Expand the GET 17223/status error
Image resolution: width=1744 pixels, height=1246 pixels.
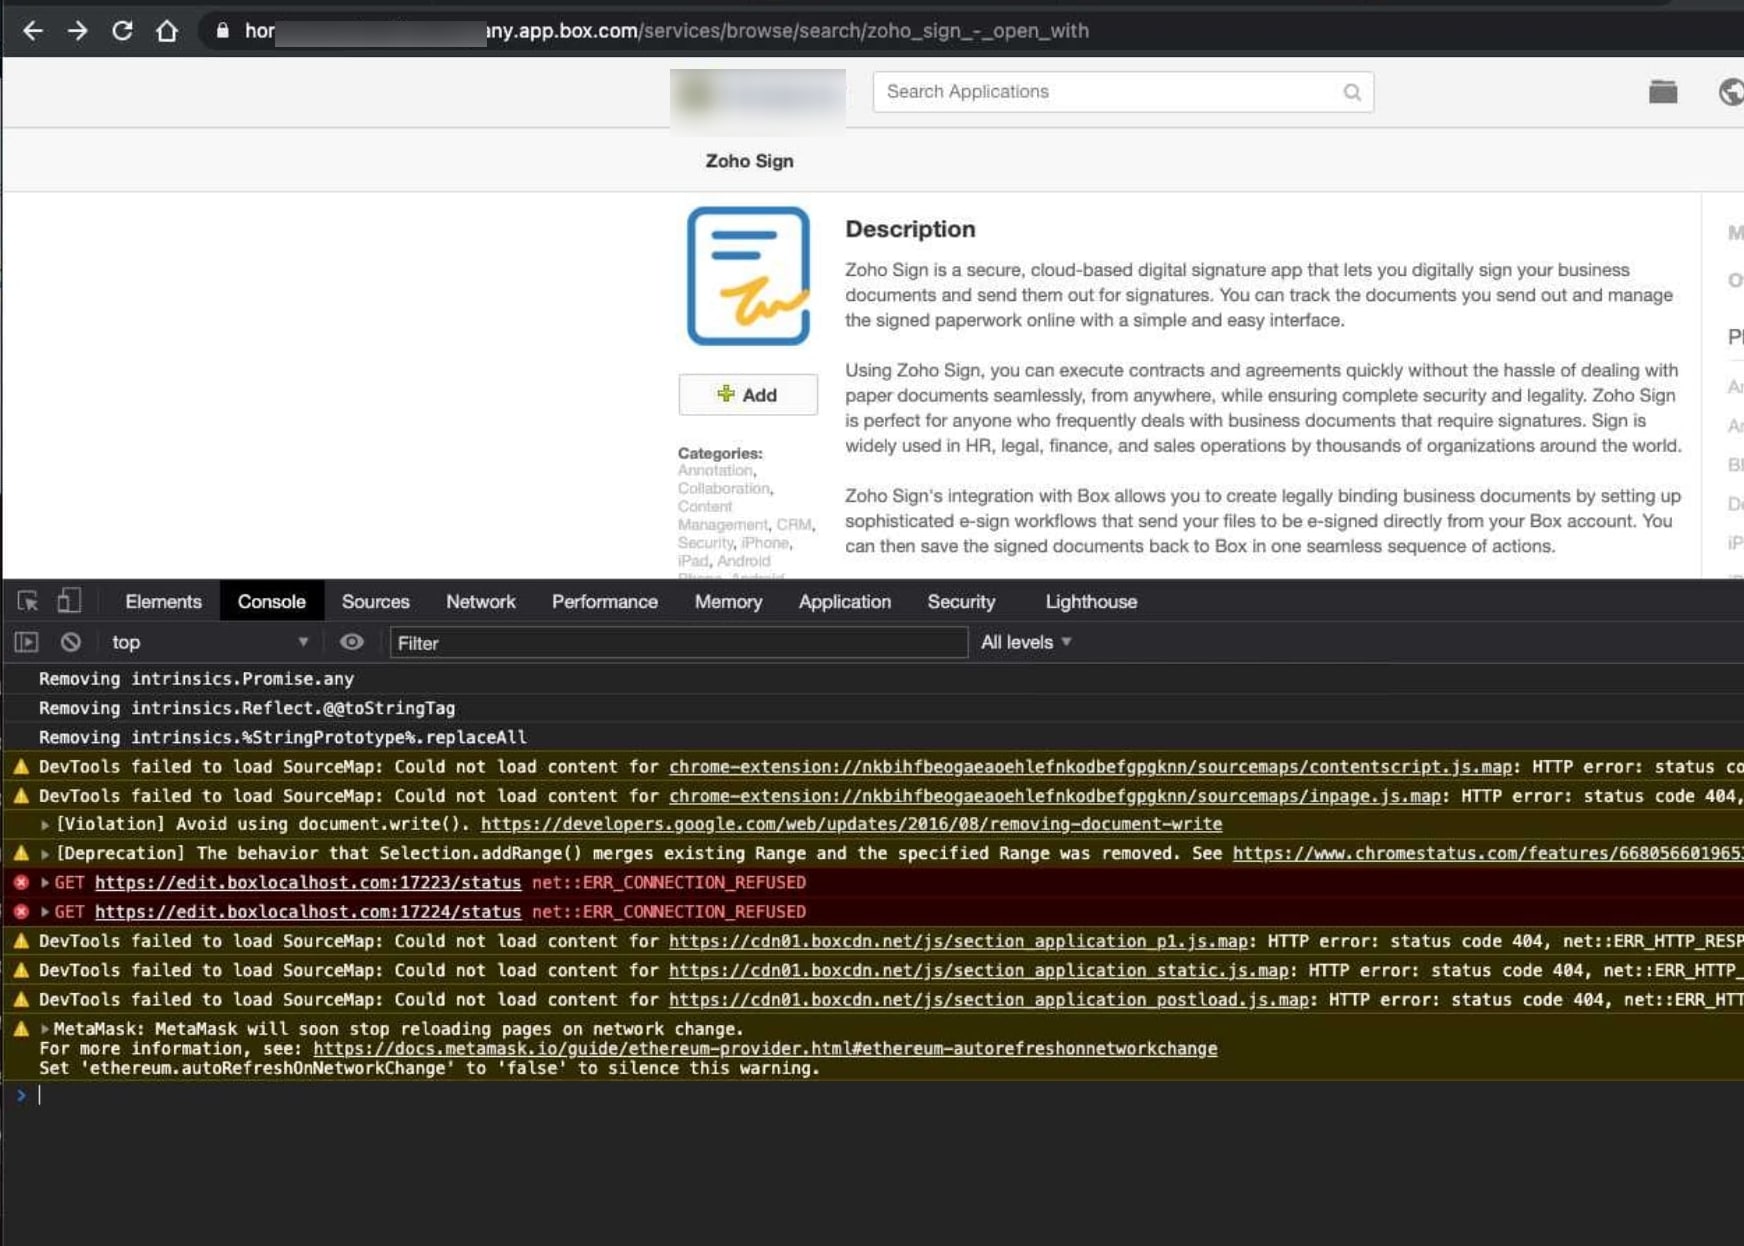[x=45, y=883]
